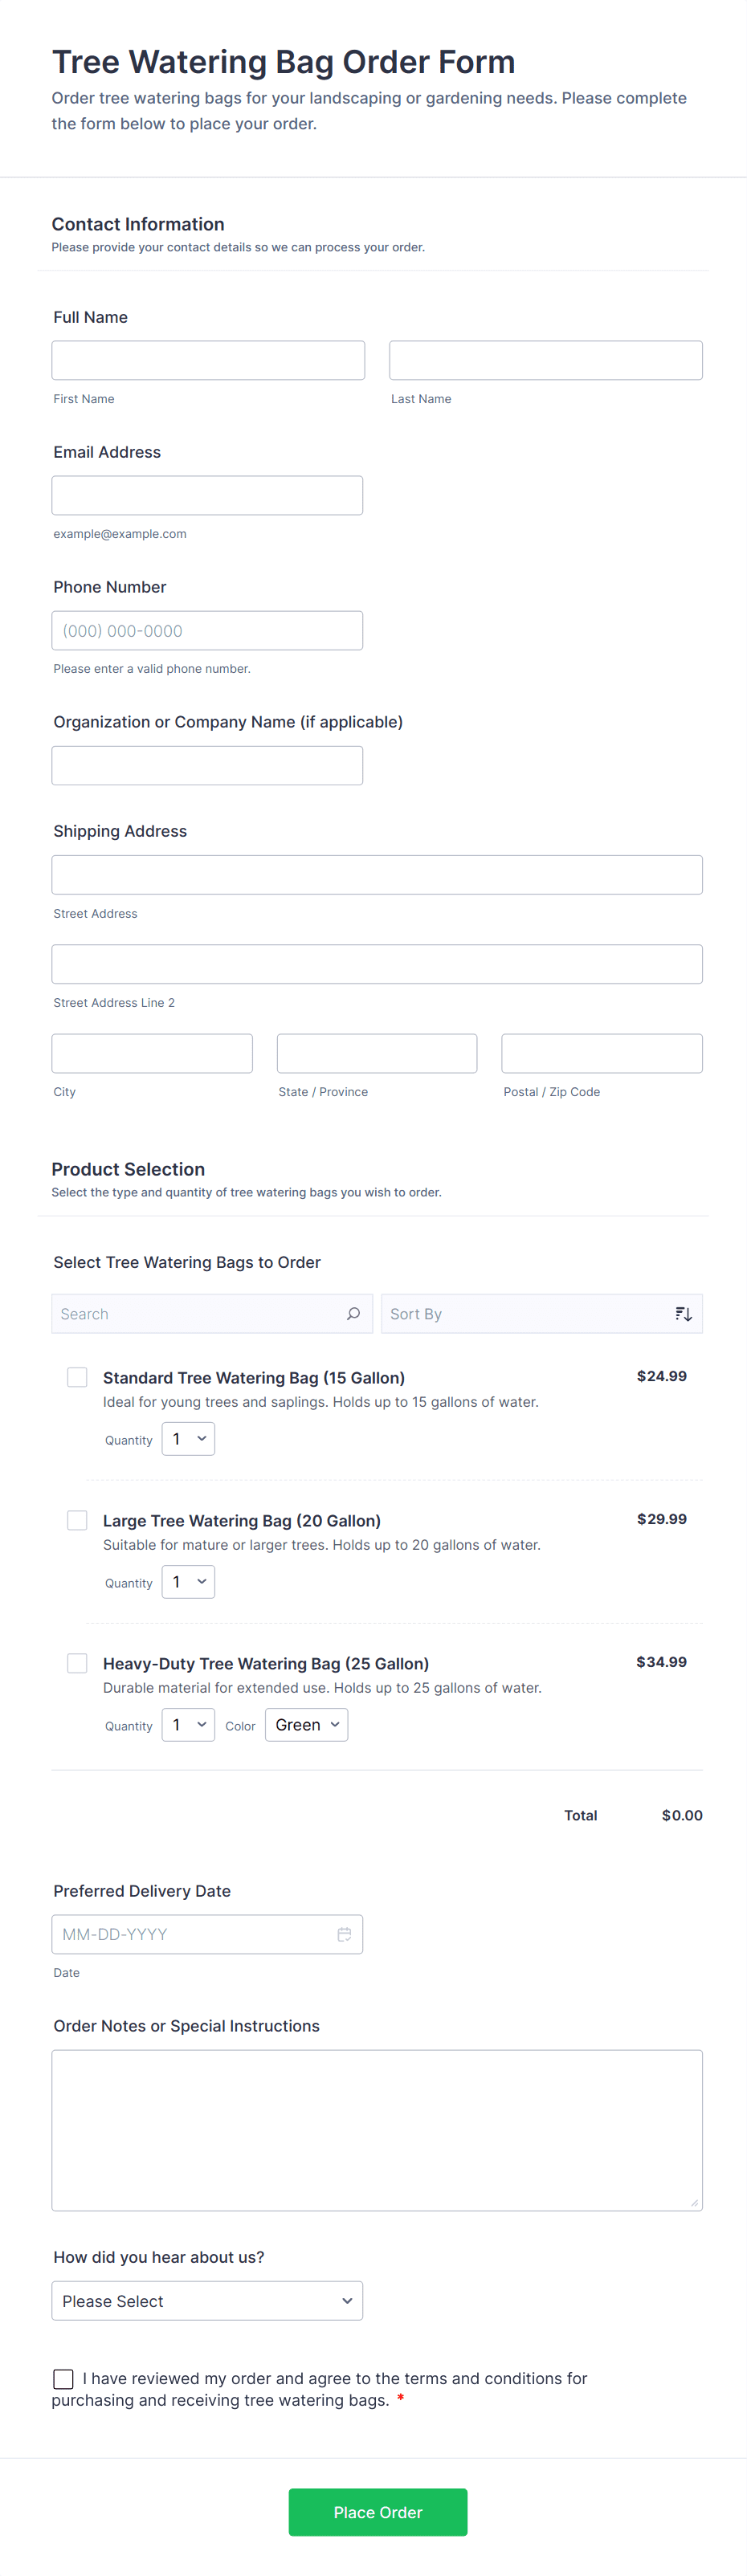Expand the Color dropdown showing Green
The height and width of the screenshot is (2576, 747).
pos(306,1725)
